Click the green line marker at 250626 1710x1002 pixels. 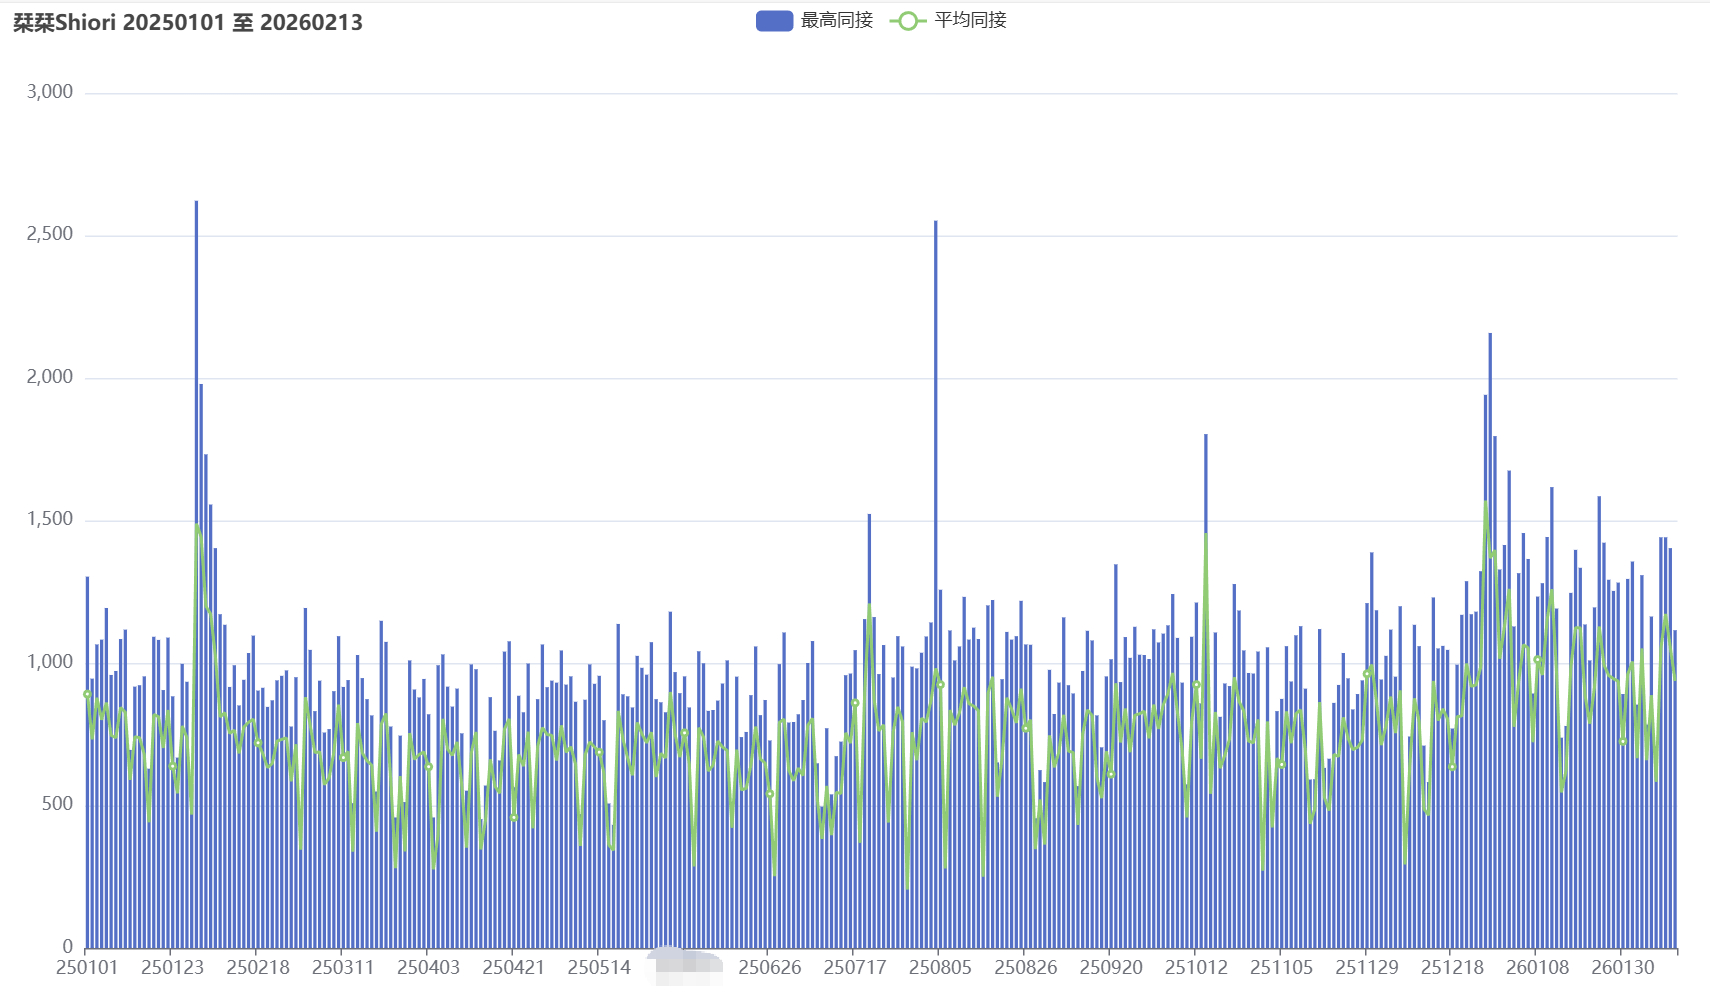(770, 794)
